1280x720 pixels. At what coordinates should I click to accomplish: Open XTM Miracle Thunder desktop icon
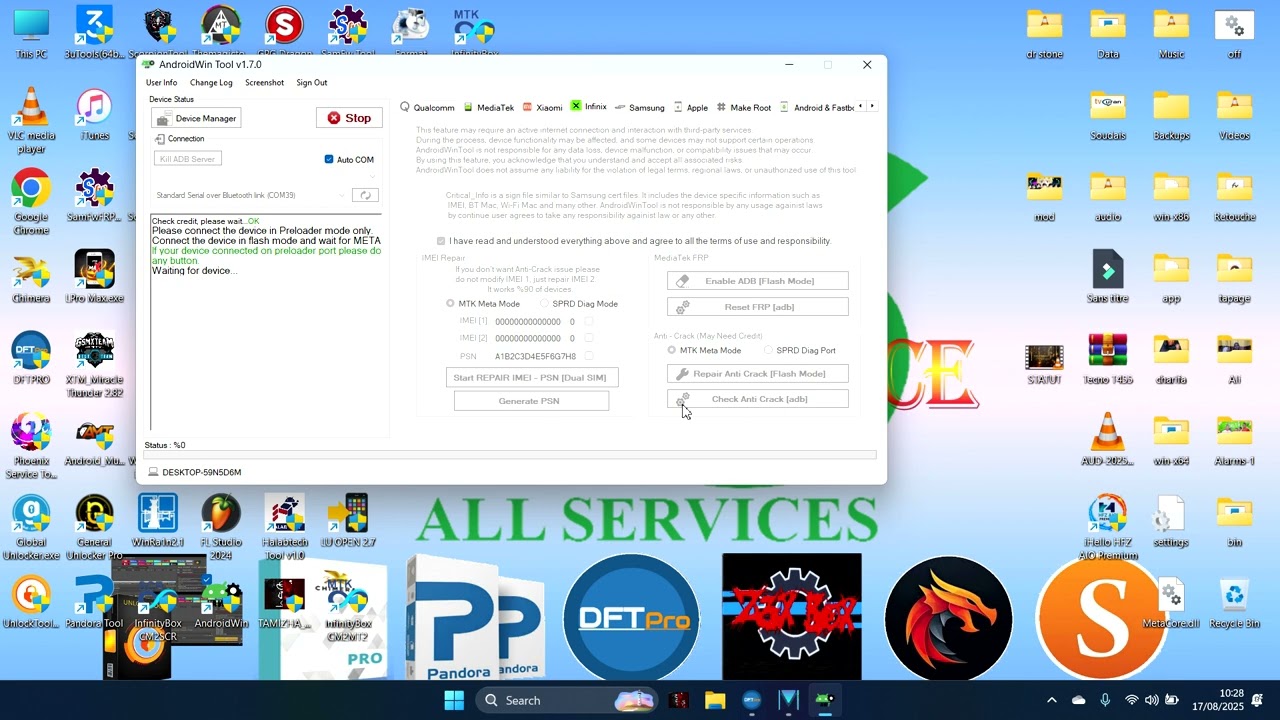tap(94, 366)
